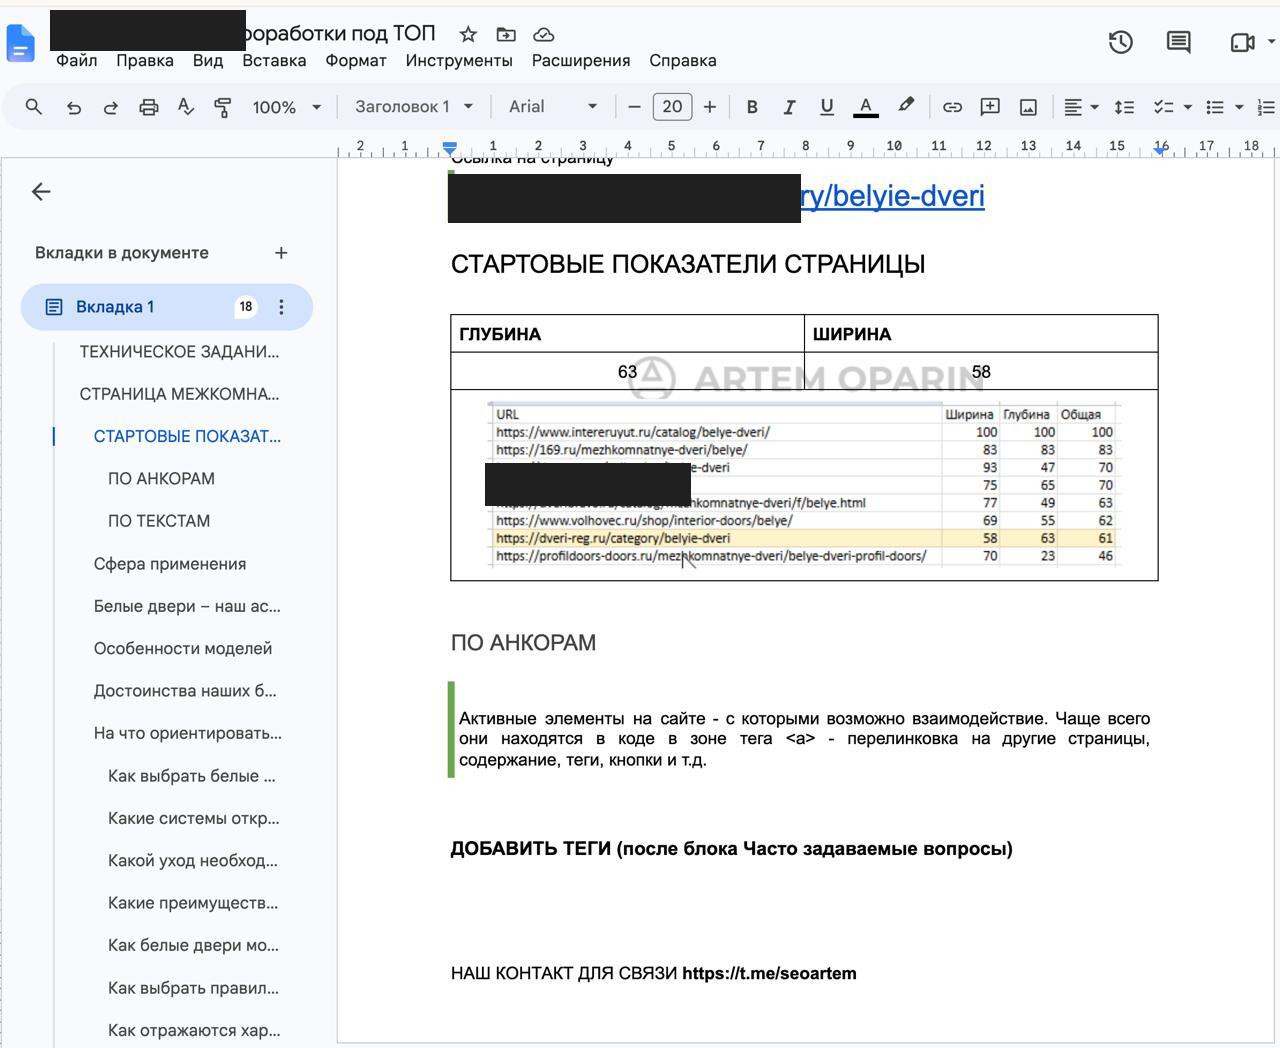Image resolution: width=1280 pixels, height=1048 pixels.
Task: Move document to folder icon
Action: coord(506,34)
